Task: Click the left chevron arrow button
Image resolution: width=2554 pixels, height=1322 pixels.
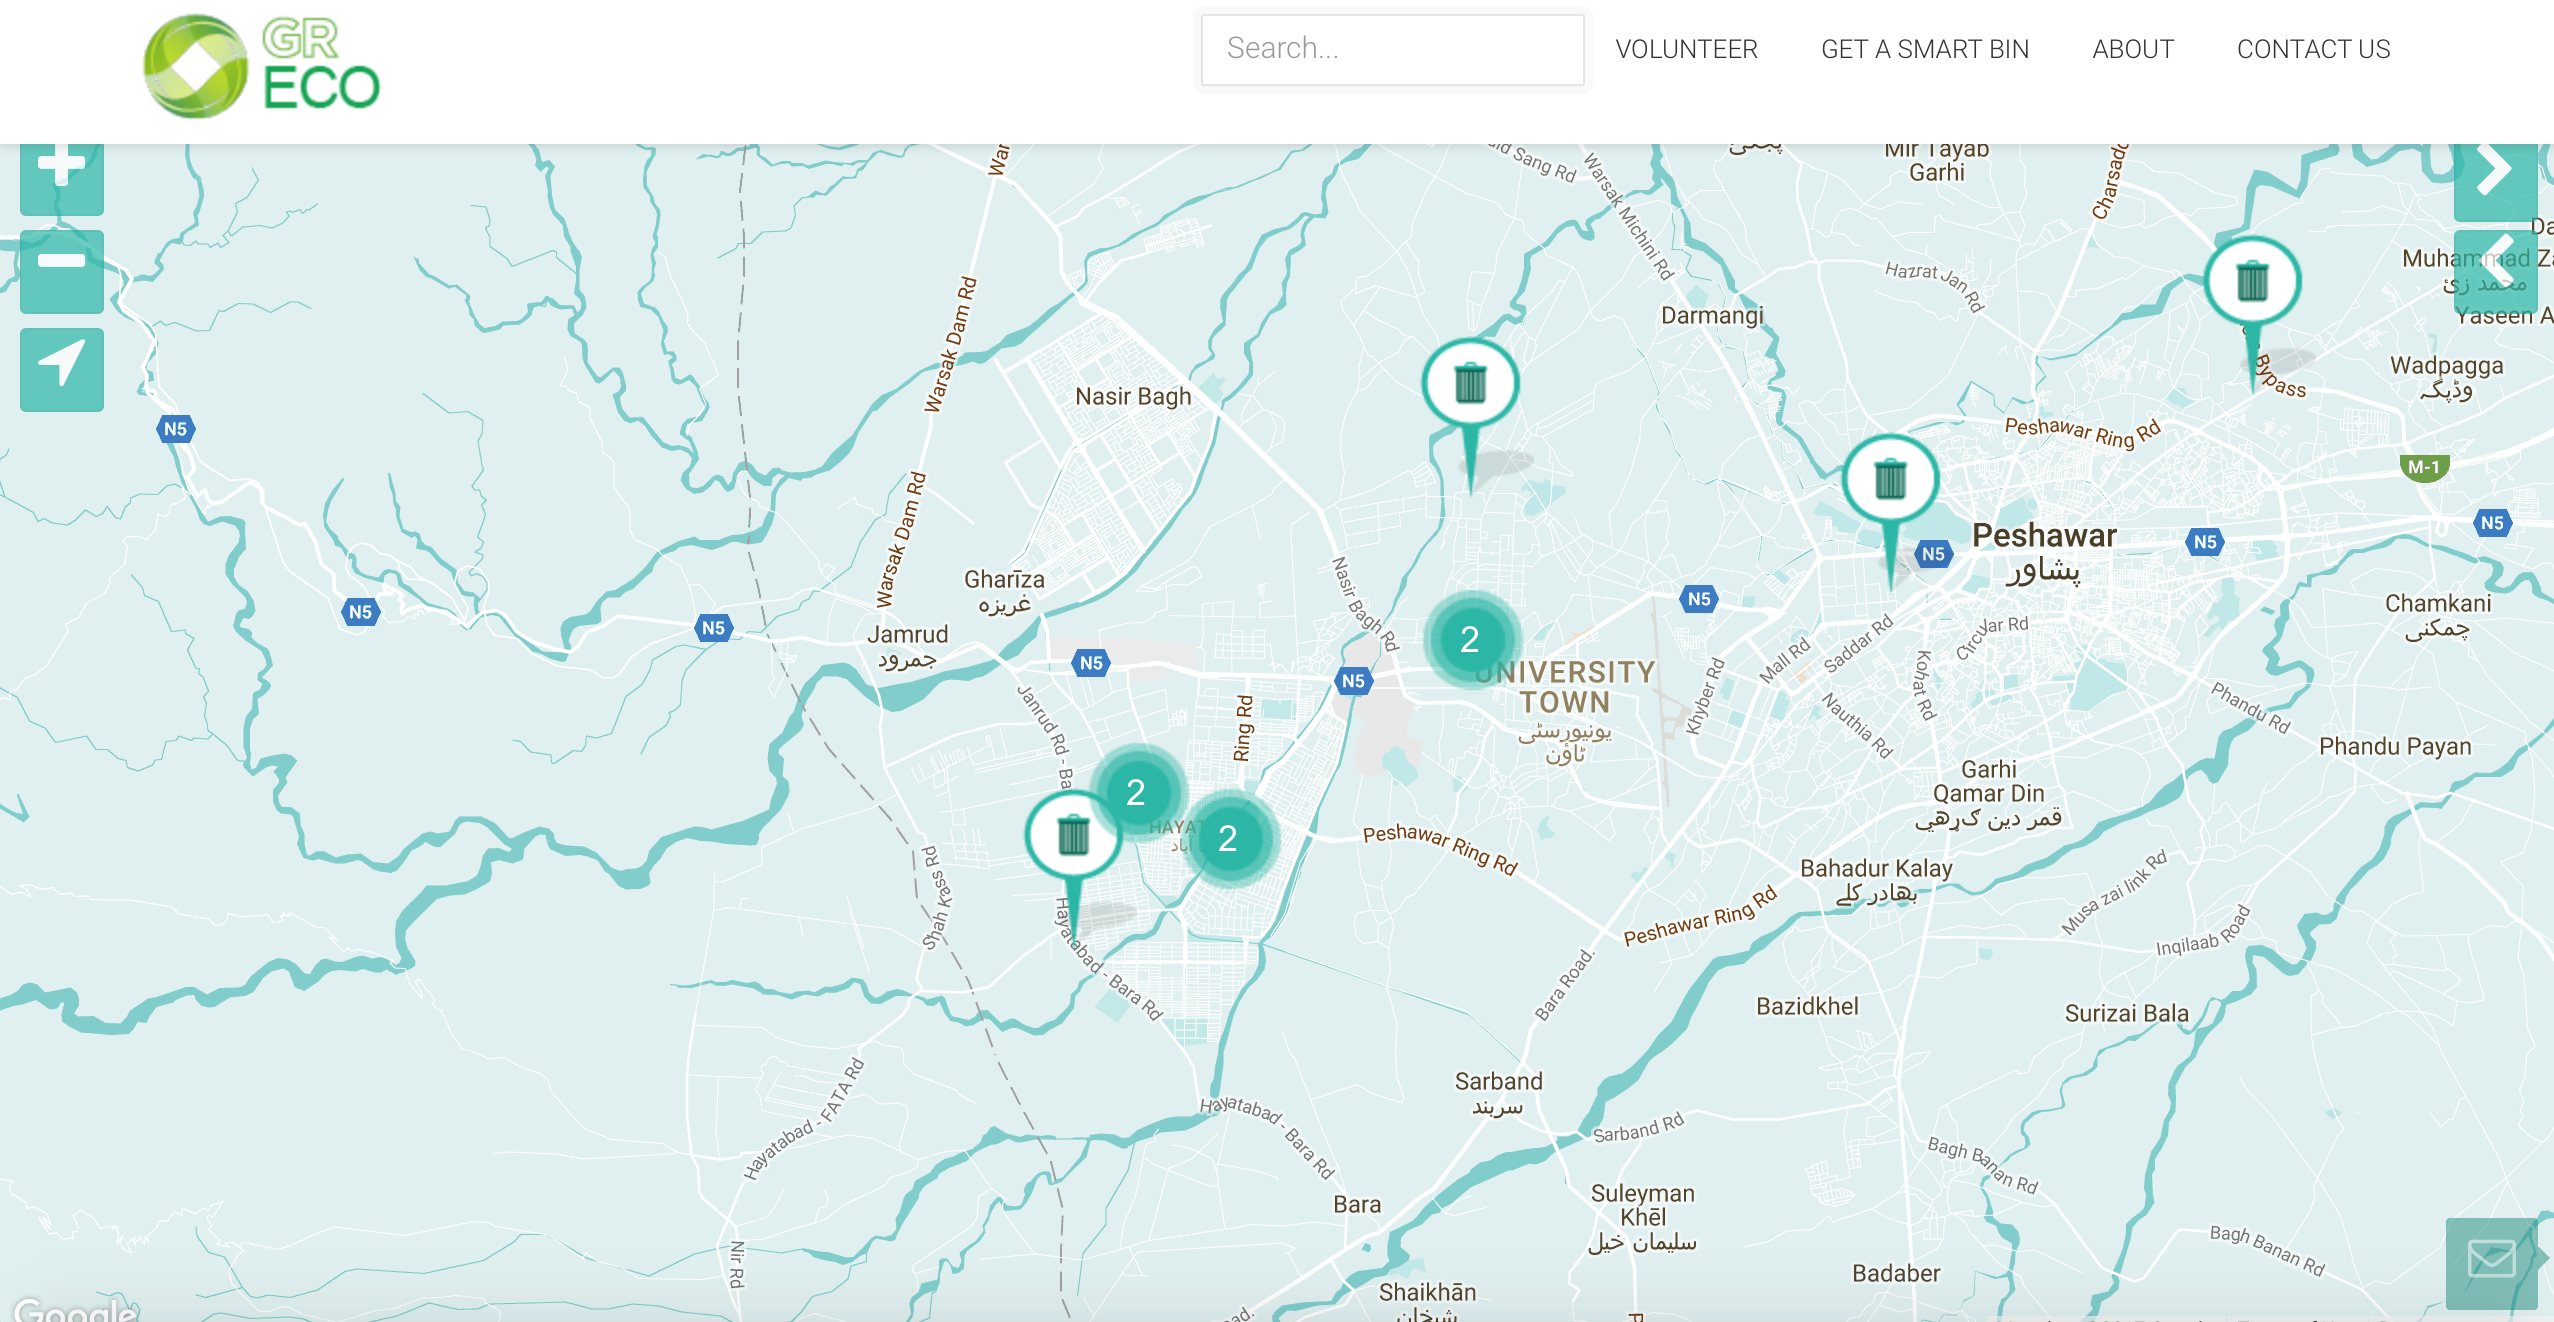Action: 2495,266
